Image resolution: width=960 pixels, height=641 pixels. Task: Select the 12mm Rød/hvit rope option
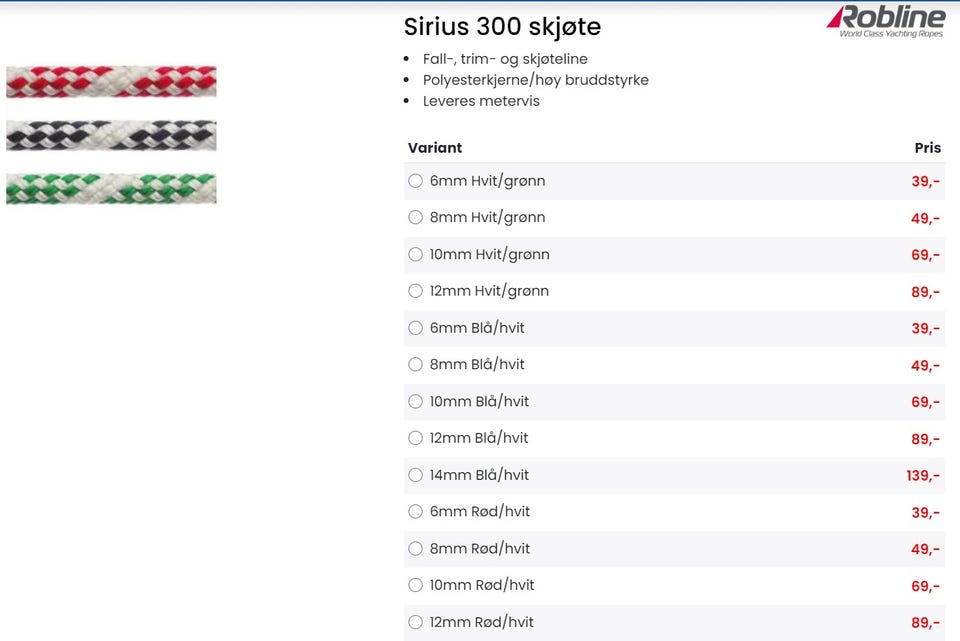(416, 622)
